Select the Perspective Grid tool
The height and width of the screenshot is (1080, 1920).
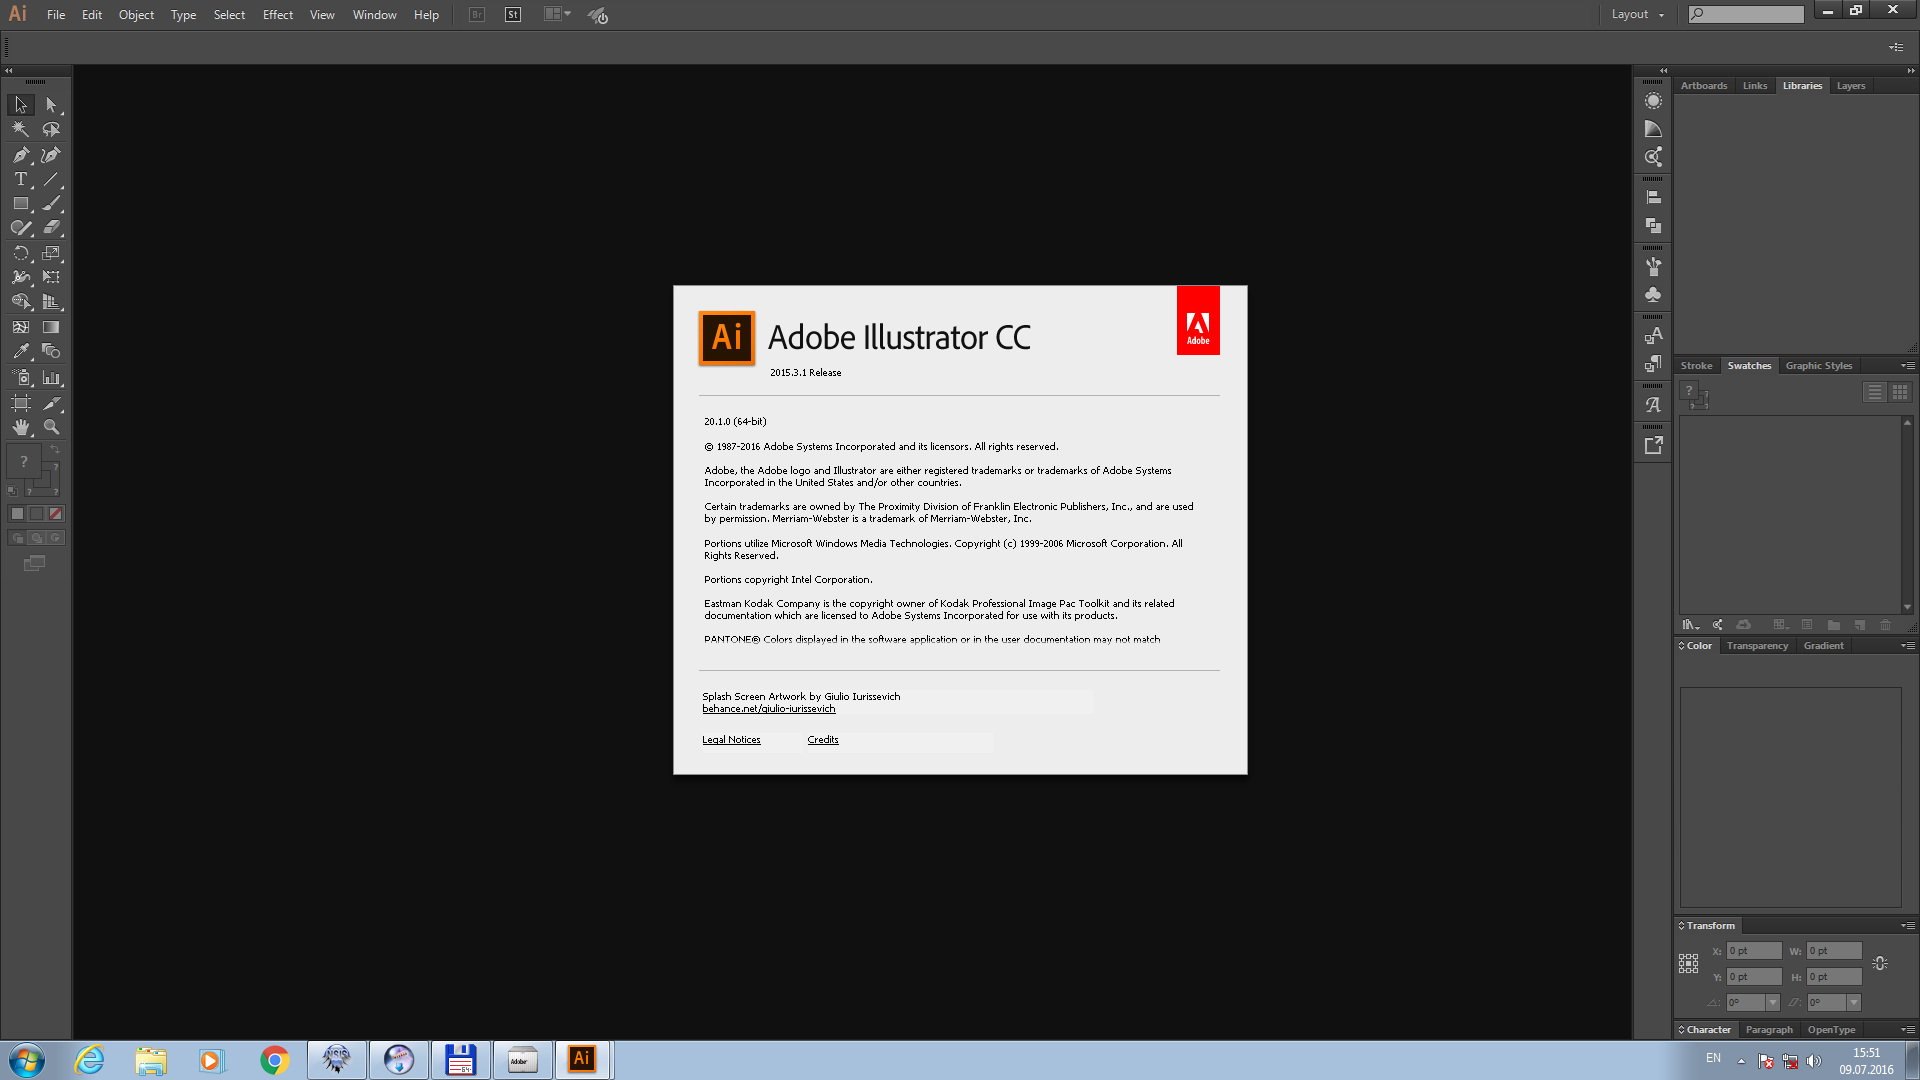(x=51, y=302)
